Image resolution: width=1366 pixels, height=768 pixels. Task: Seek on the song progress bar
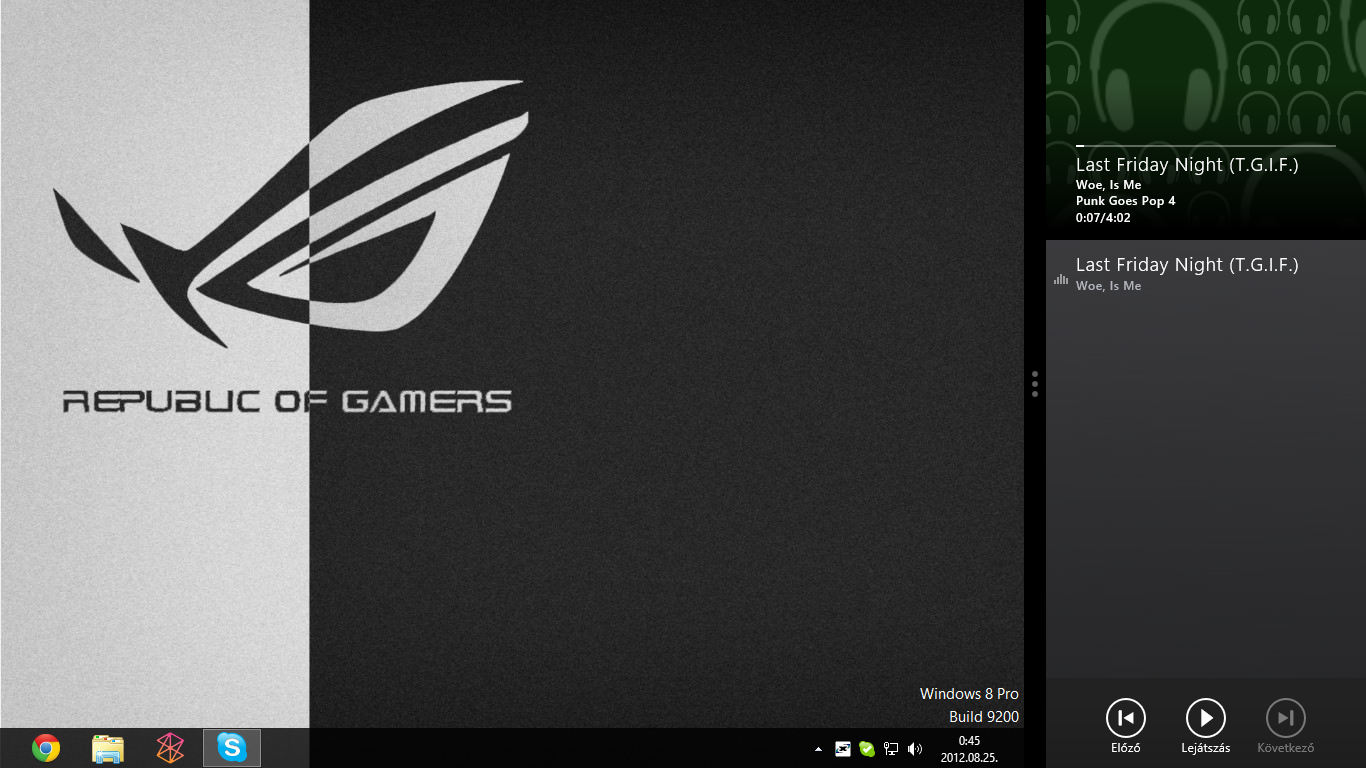click(x=1206, y=146)
